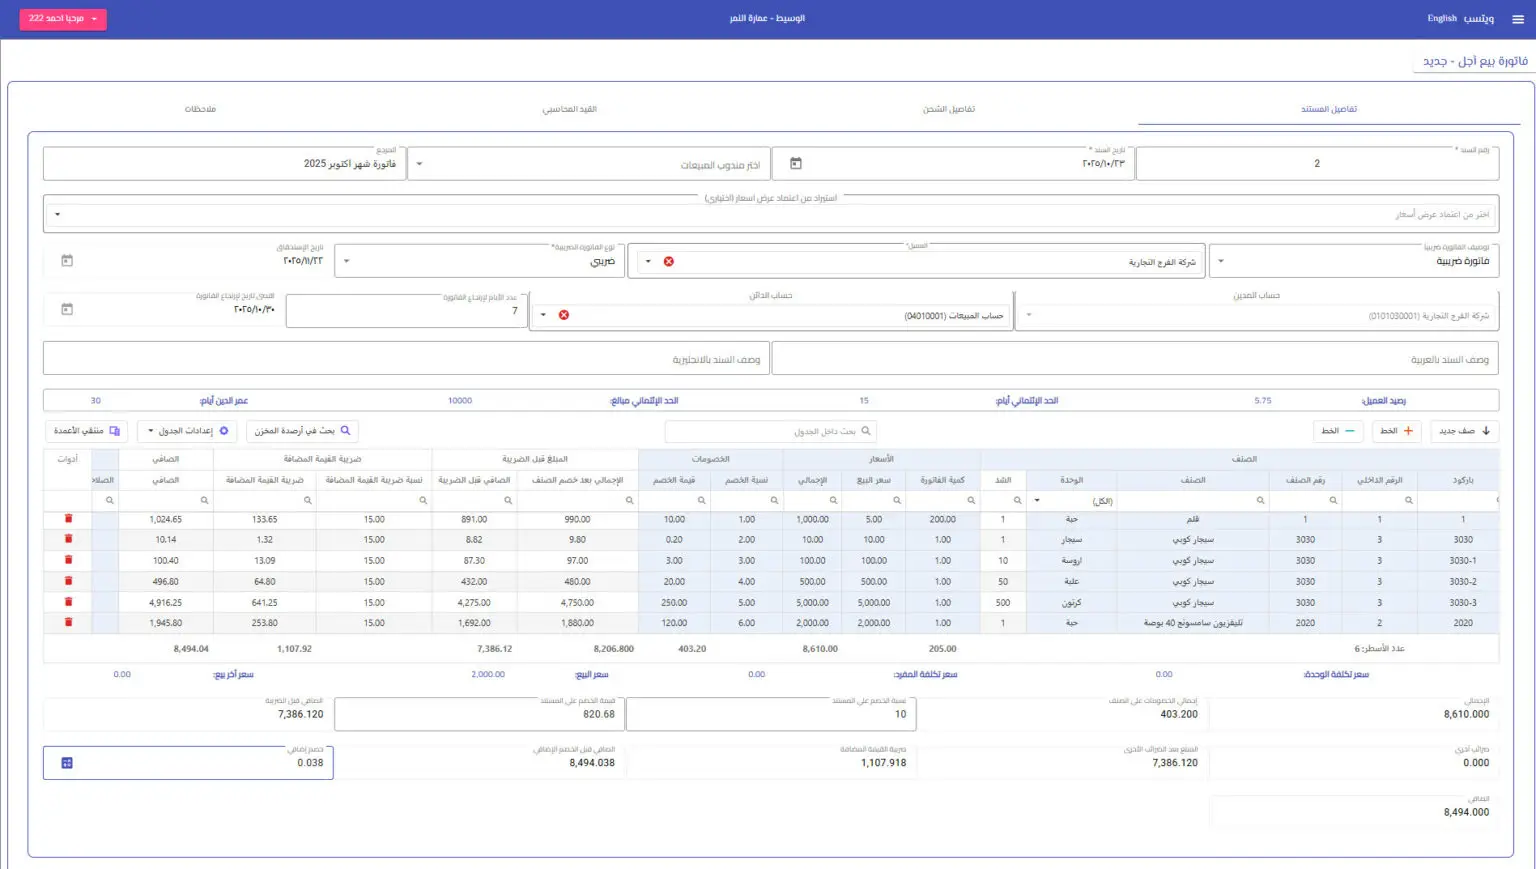Switch to the accounting entry tab (القيد المحاسبي)

569,109
